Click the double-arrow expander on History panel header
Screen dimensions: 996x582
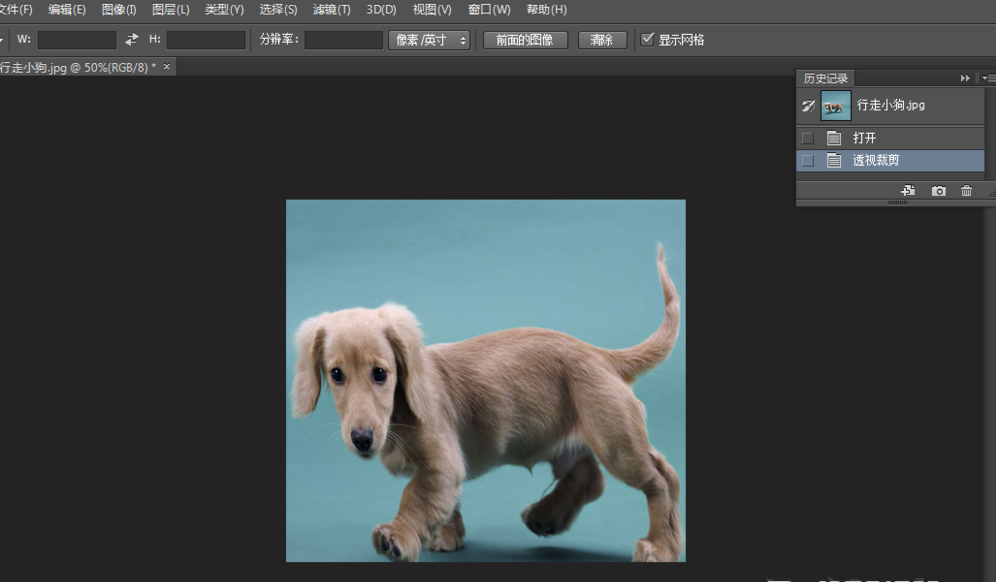point(964,77)
